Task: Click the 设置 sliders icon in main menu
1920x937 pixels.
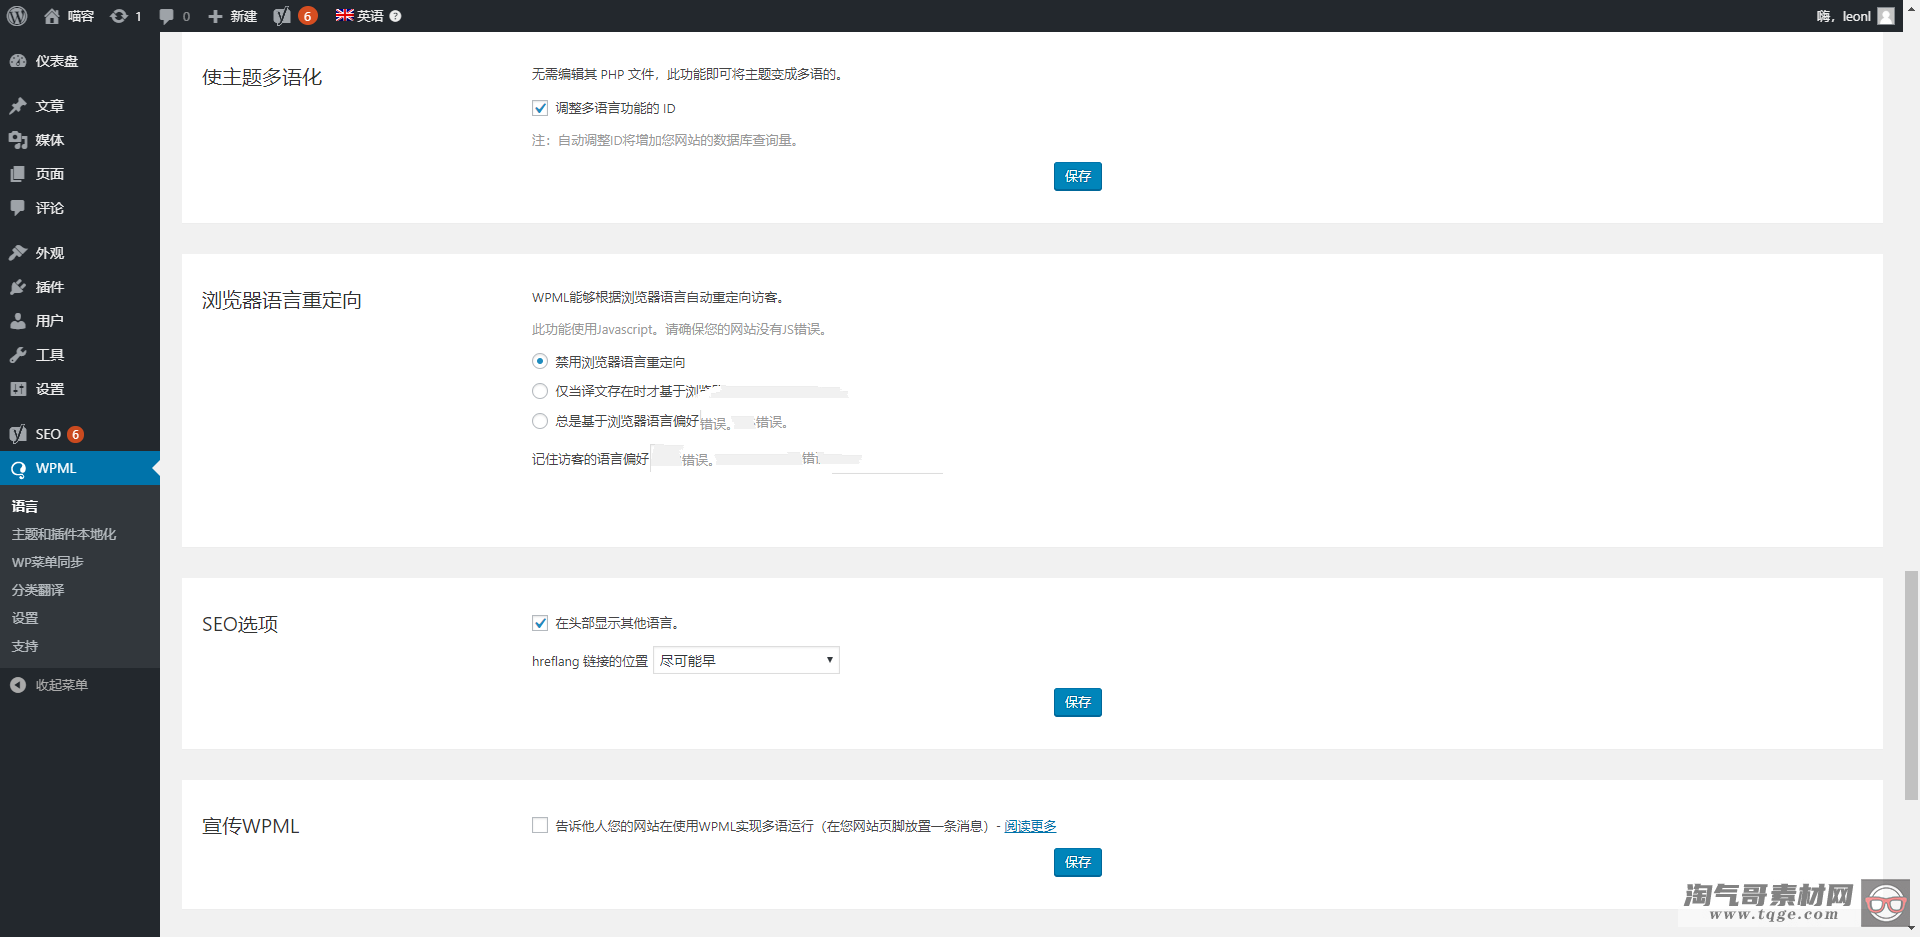Action: click(18, 389)
